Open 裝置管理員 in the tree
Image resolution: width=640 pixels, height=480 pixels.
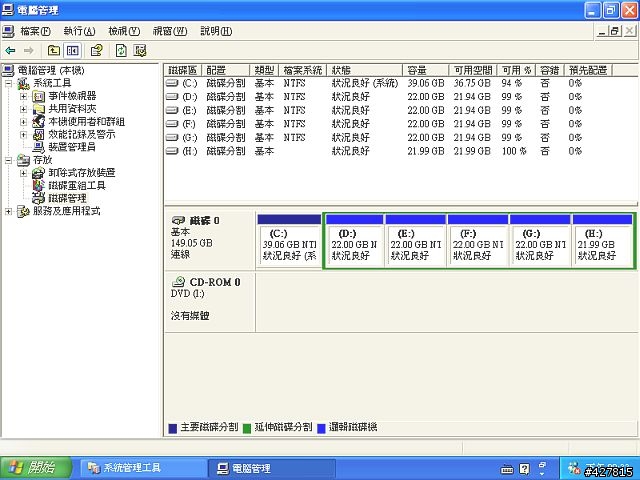72,147
